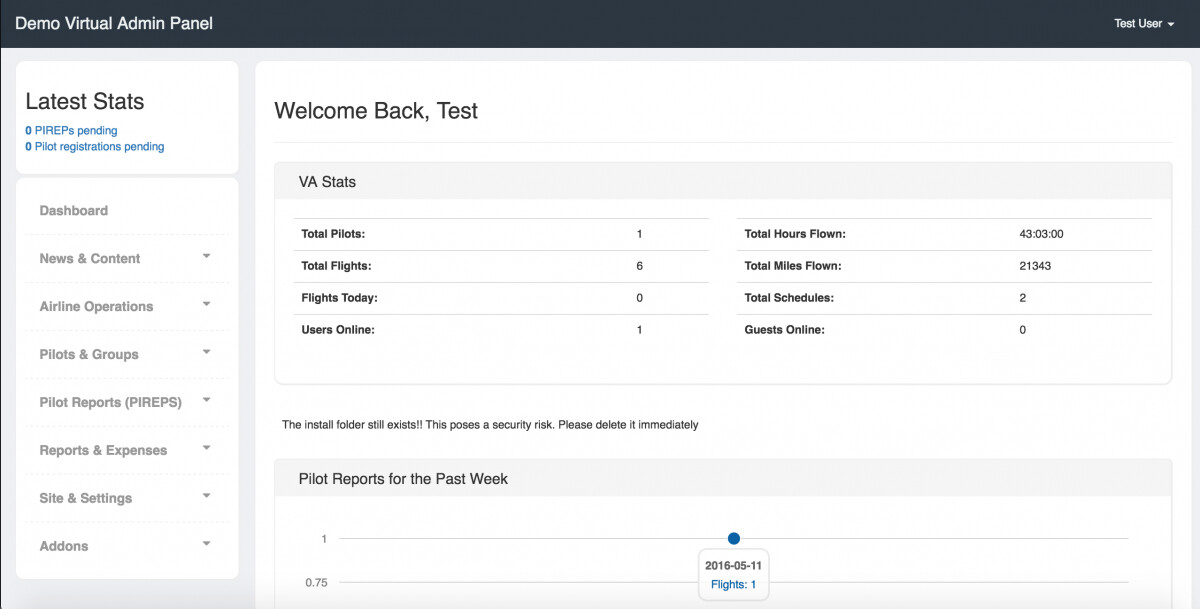Open the Pilots & Groups section
Viewport: 1200px width, 609px height.
89,354
